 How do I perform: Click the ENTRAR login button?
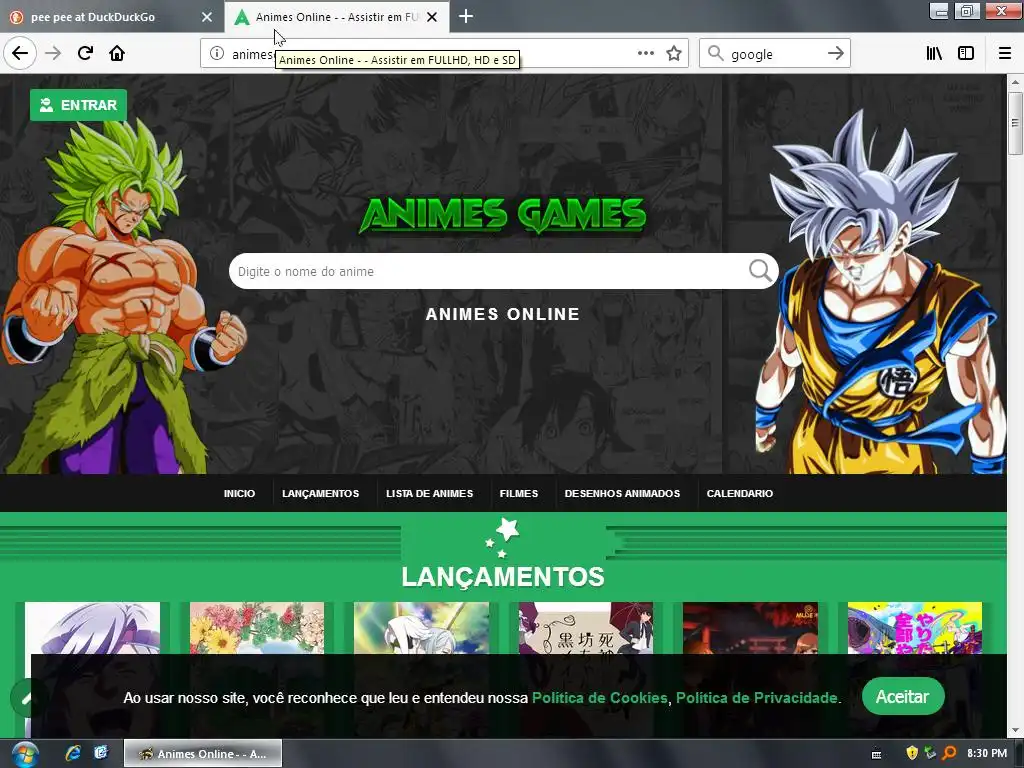[78, 105]
